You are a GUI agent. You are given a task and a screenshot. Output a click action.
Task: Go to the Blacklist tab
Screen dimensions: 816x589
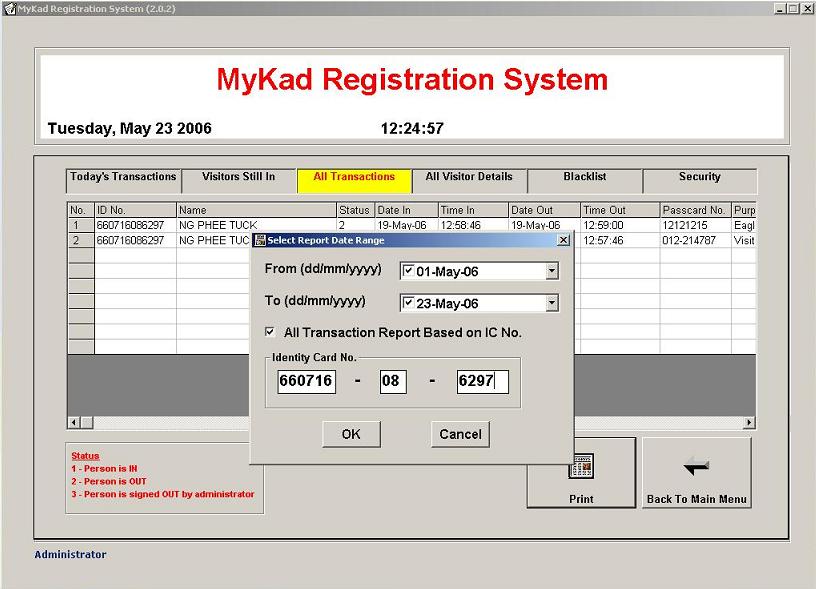pyautogui.click(x=583, y=178)
